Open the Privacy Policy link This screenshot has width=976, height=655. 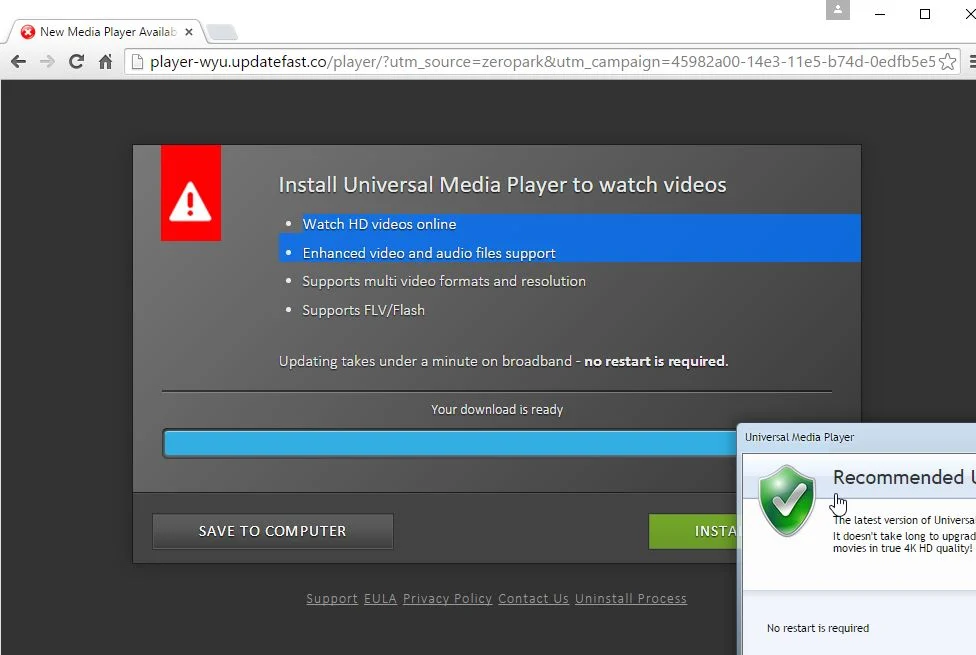click(448, 598)
